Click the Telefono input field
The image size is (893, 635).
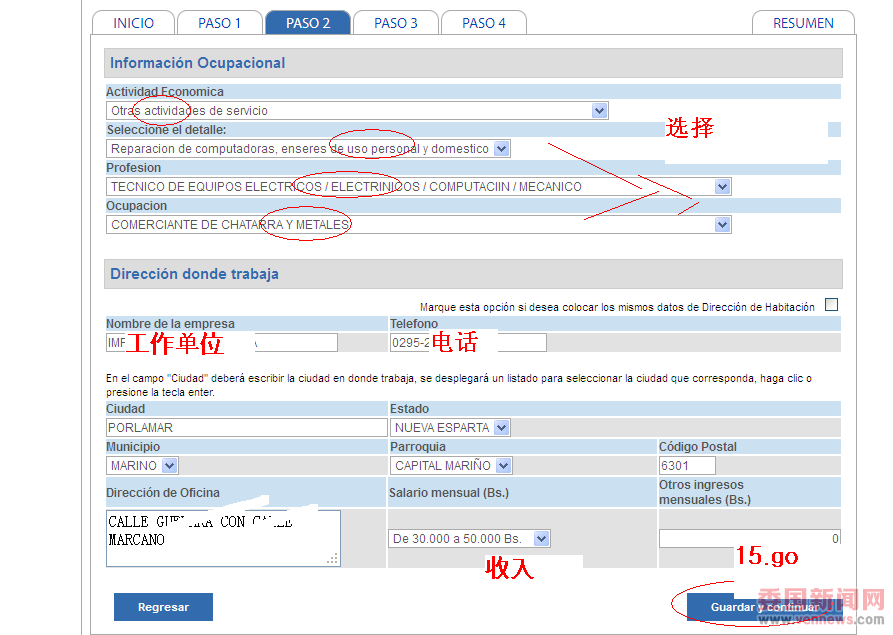[468, 343]
